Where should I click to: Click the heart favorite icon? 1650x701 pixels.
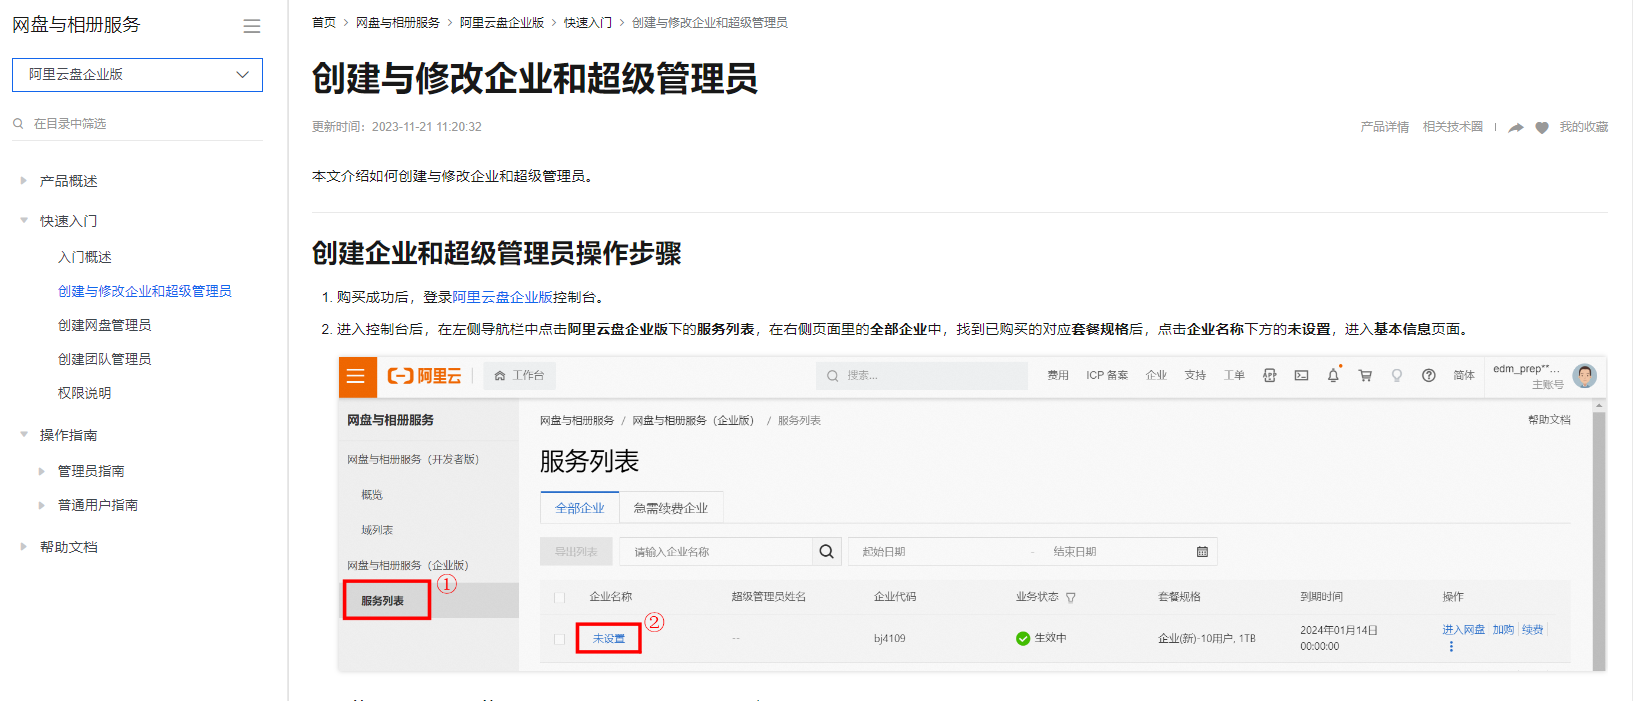pyautogui.click(x=1542, y=128)
